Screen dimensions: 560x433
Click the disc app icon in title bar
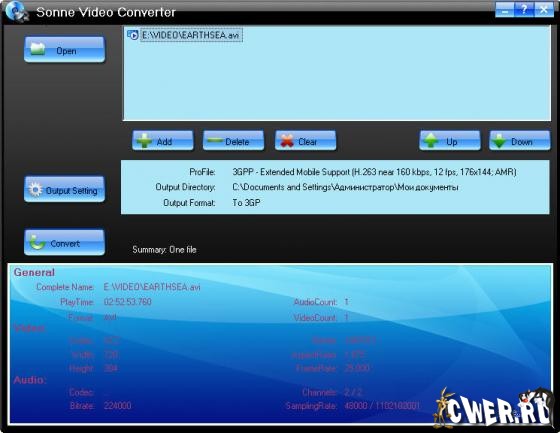[x=16, y=11]
